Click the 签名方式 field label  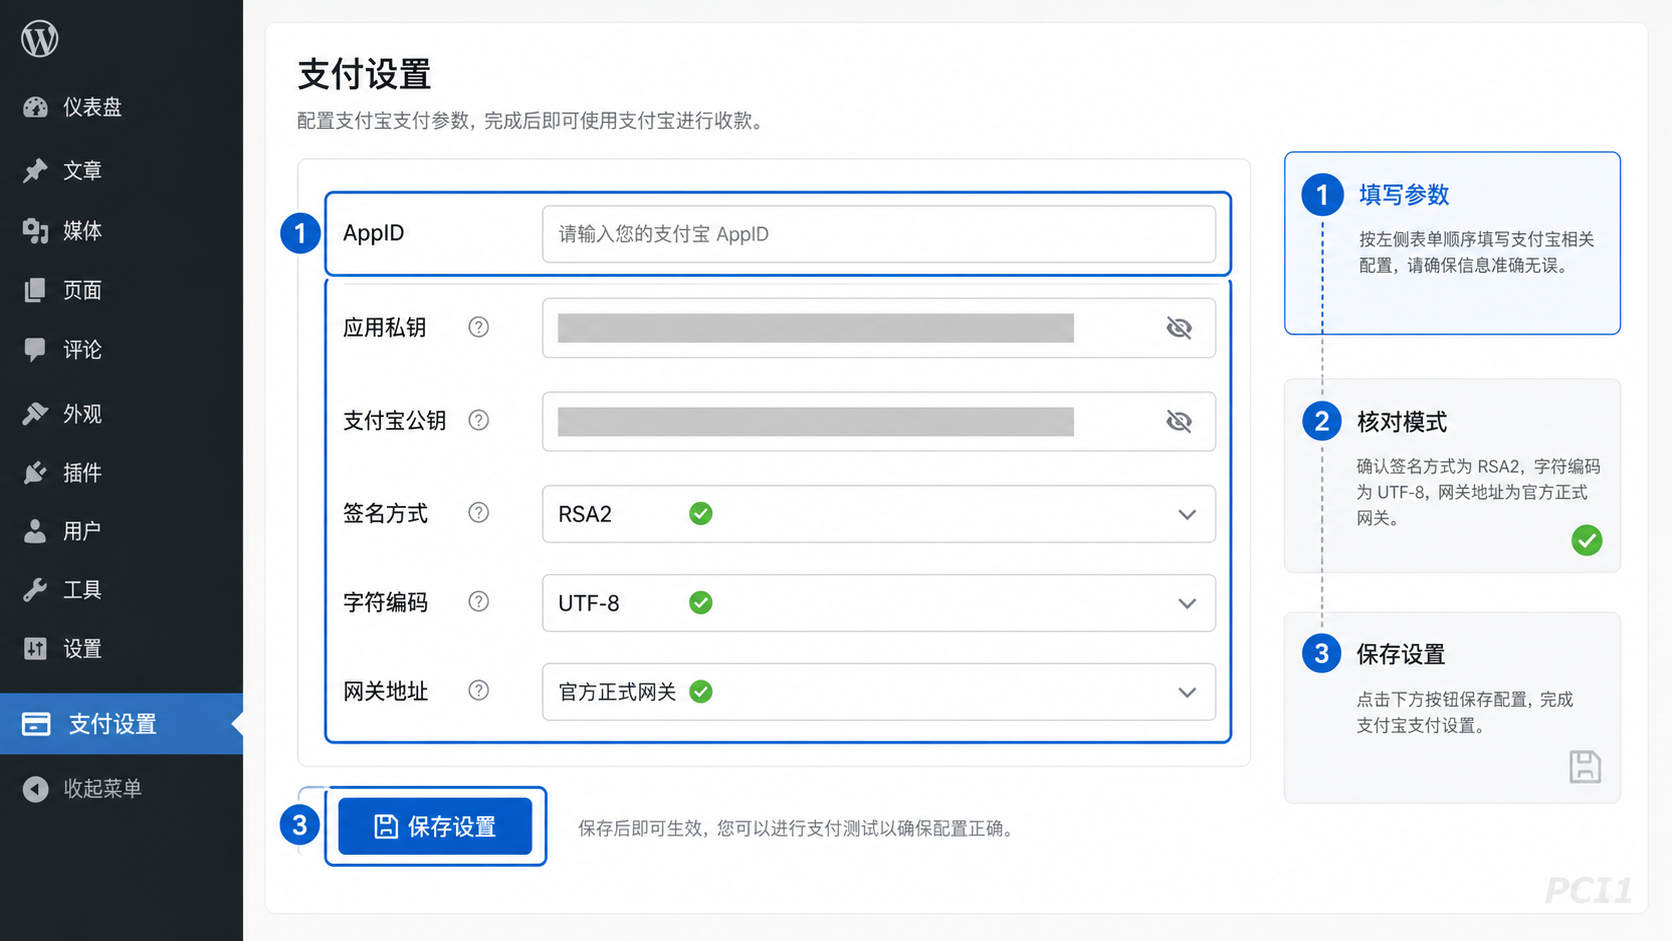[x=385, y=514]
